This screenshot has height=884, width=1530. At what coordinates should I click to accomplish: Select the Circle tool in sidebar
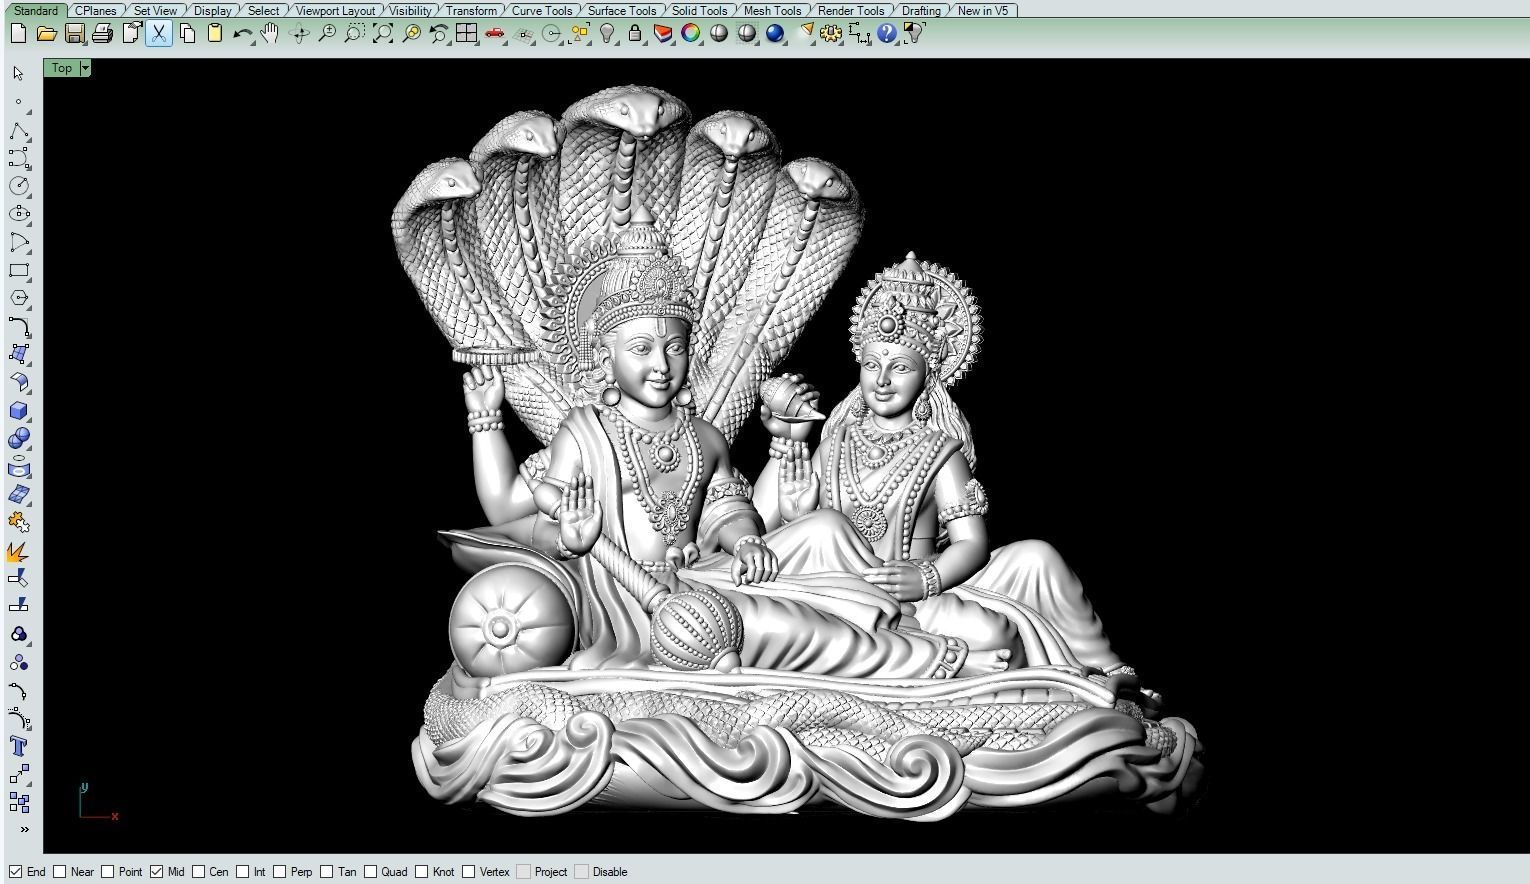click(19, 186)
